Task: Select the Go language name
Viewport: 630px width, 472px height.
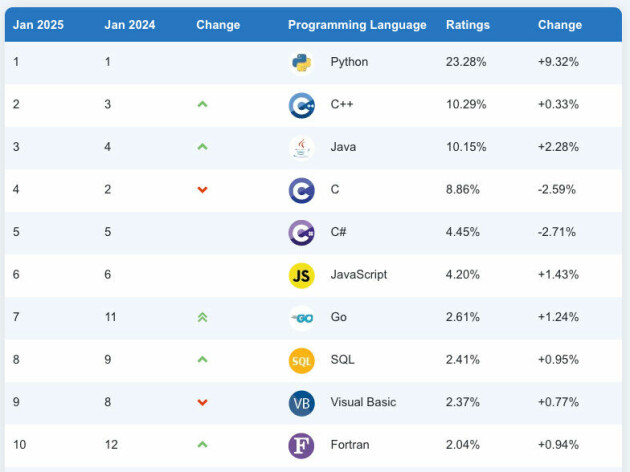Action: pos(339,317)
